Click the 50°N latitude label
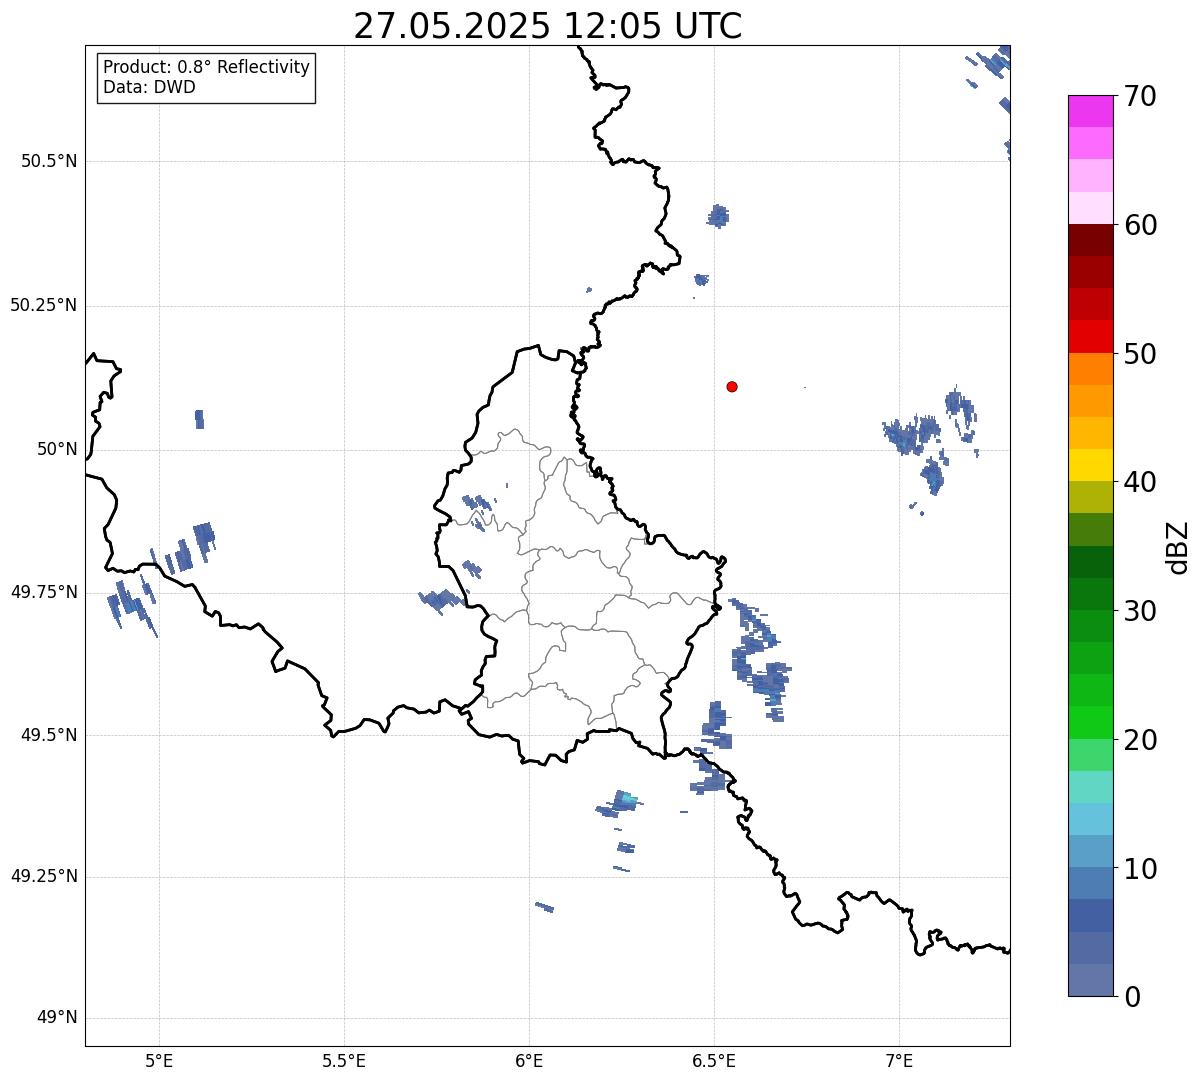1202x1081 pixels. click(x=57, y=449)
